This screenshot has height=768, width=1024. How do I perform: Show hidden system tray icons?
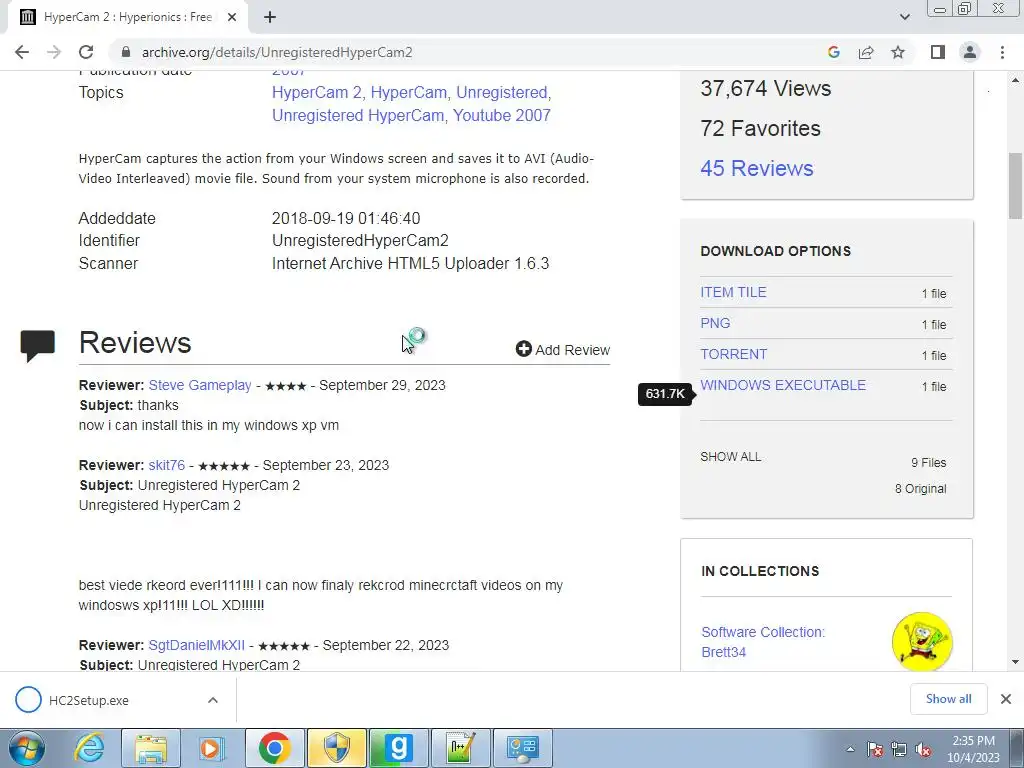850,749
